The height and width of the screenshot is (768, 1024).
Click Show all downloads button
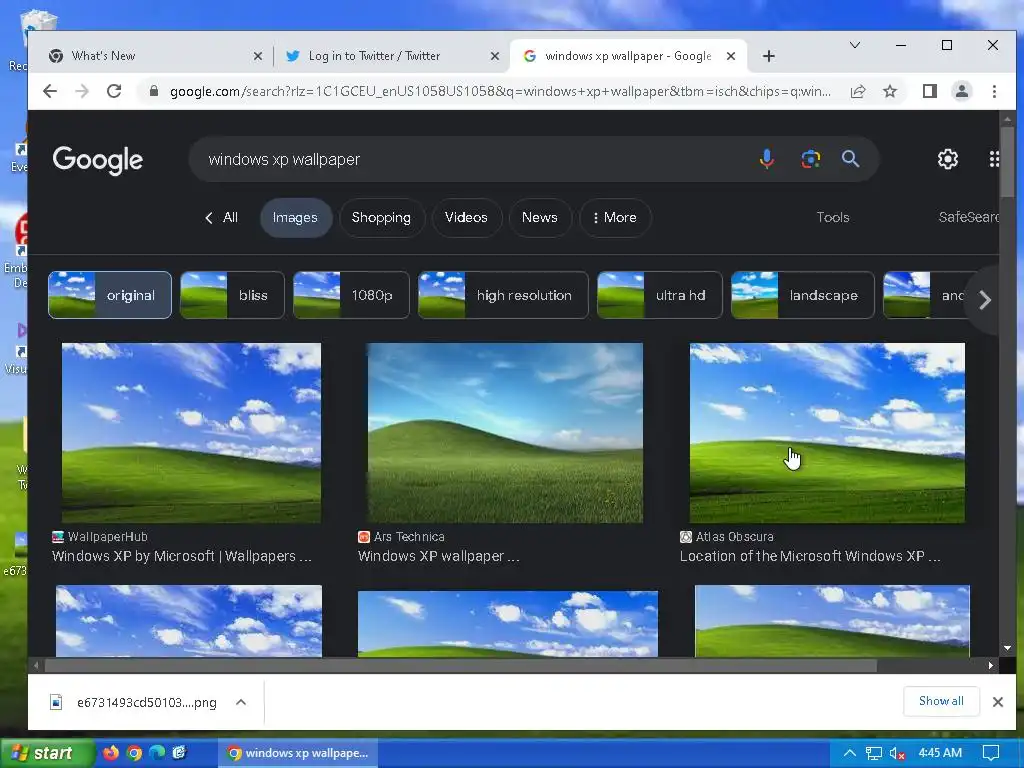click(x=941, y=701)
